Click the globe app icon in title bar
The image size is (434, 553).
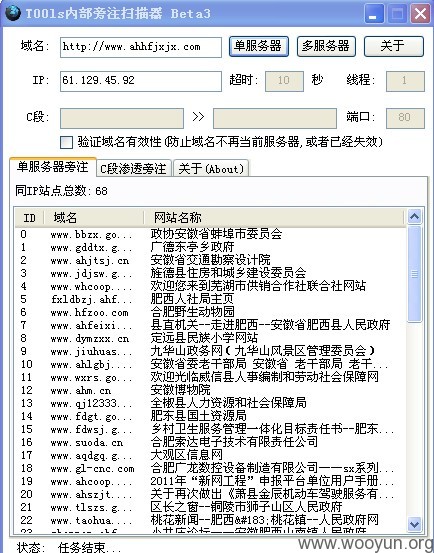[13, 13]
